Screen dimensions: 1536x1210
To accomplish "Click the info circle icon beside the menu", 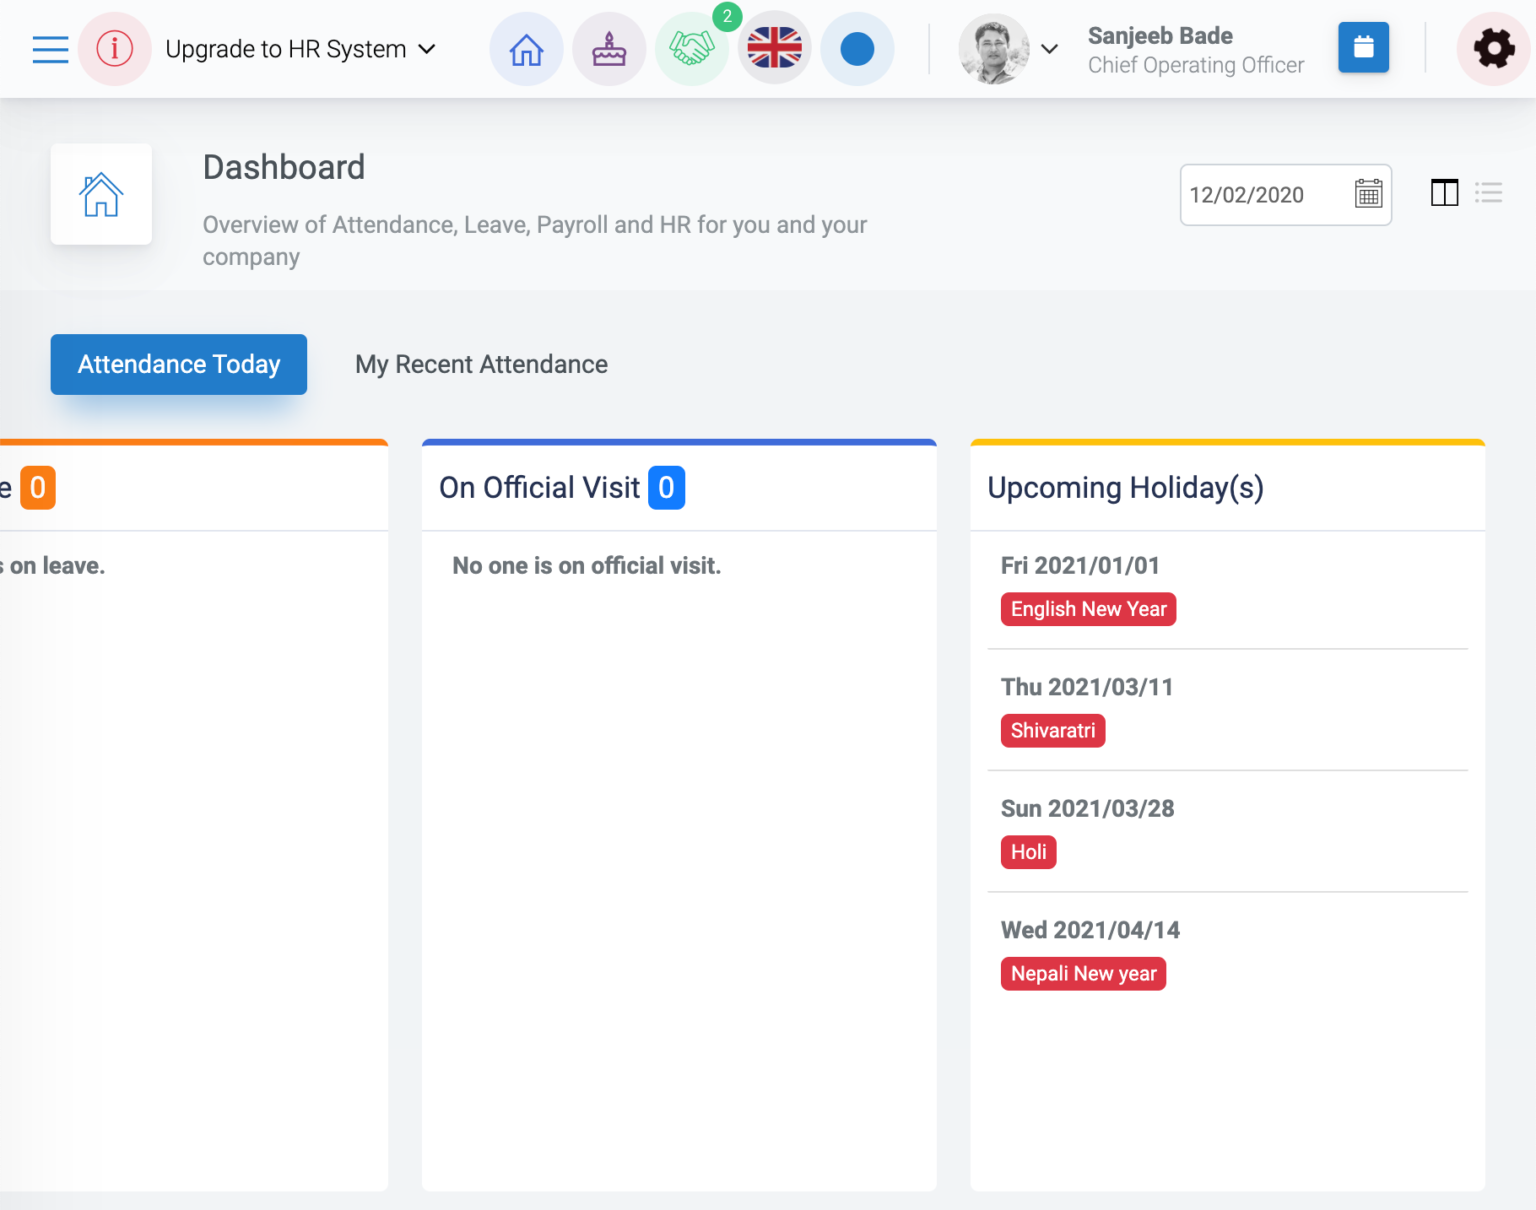I will tap(115, 48).
